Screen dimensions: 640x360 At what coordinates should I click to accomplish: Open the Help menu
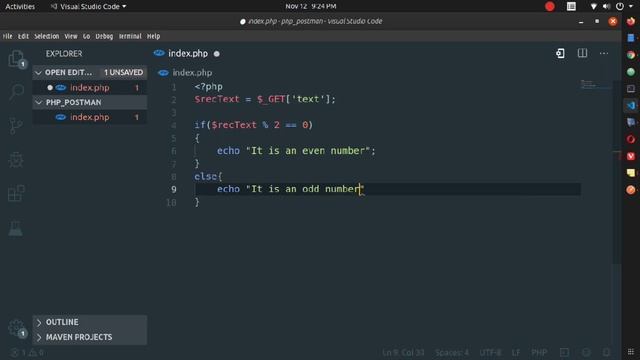coord(153,36)
